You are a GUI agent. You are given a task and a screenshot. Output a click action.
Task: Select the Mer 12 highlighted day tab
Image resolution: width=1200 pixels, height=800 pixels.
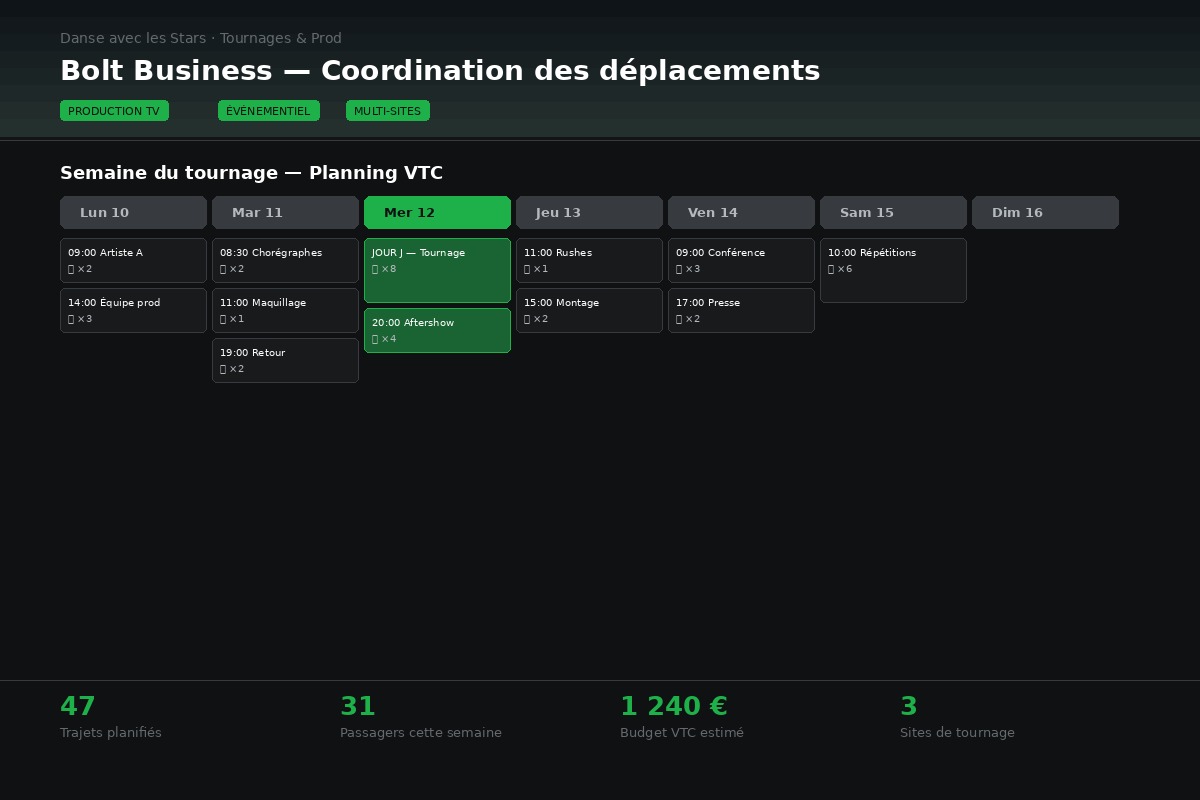tap(437, 212)
